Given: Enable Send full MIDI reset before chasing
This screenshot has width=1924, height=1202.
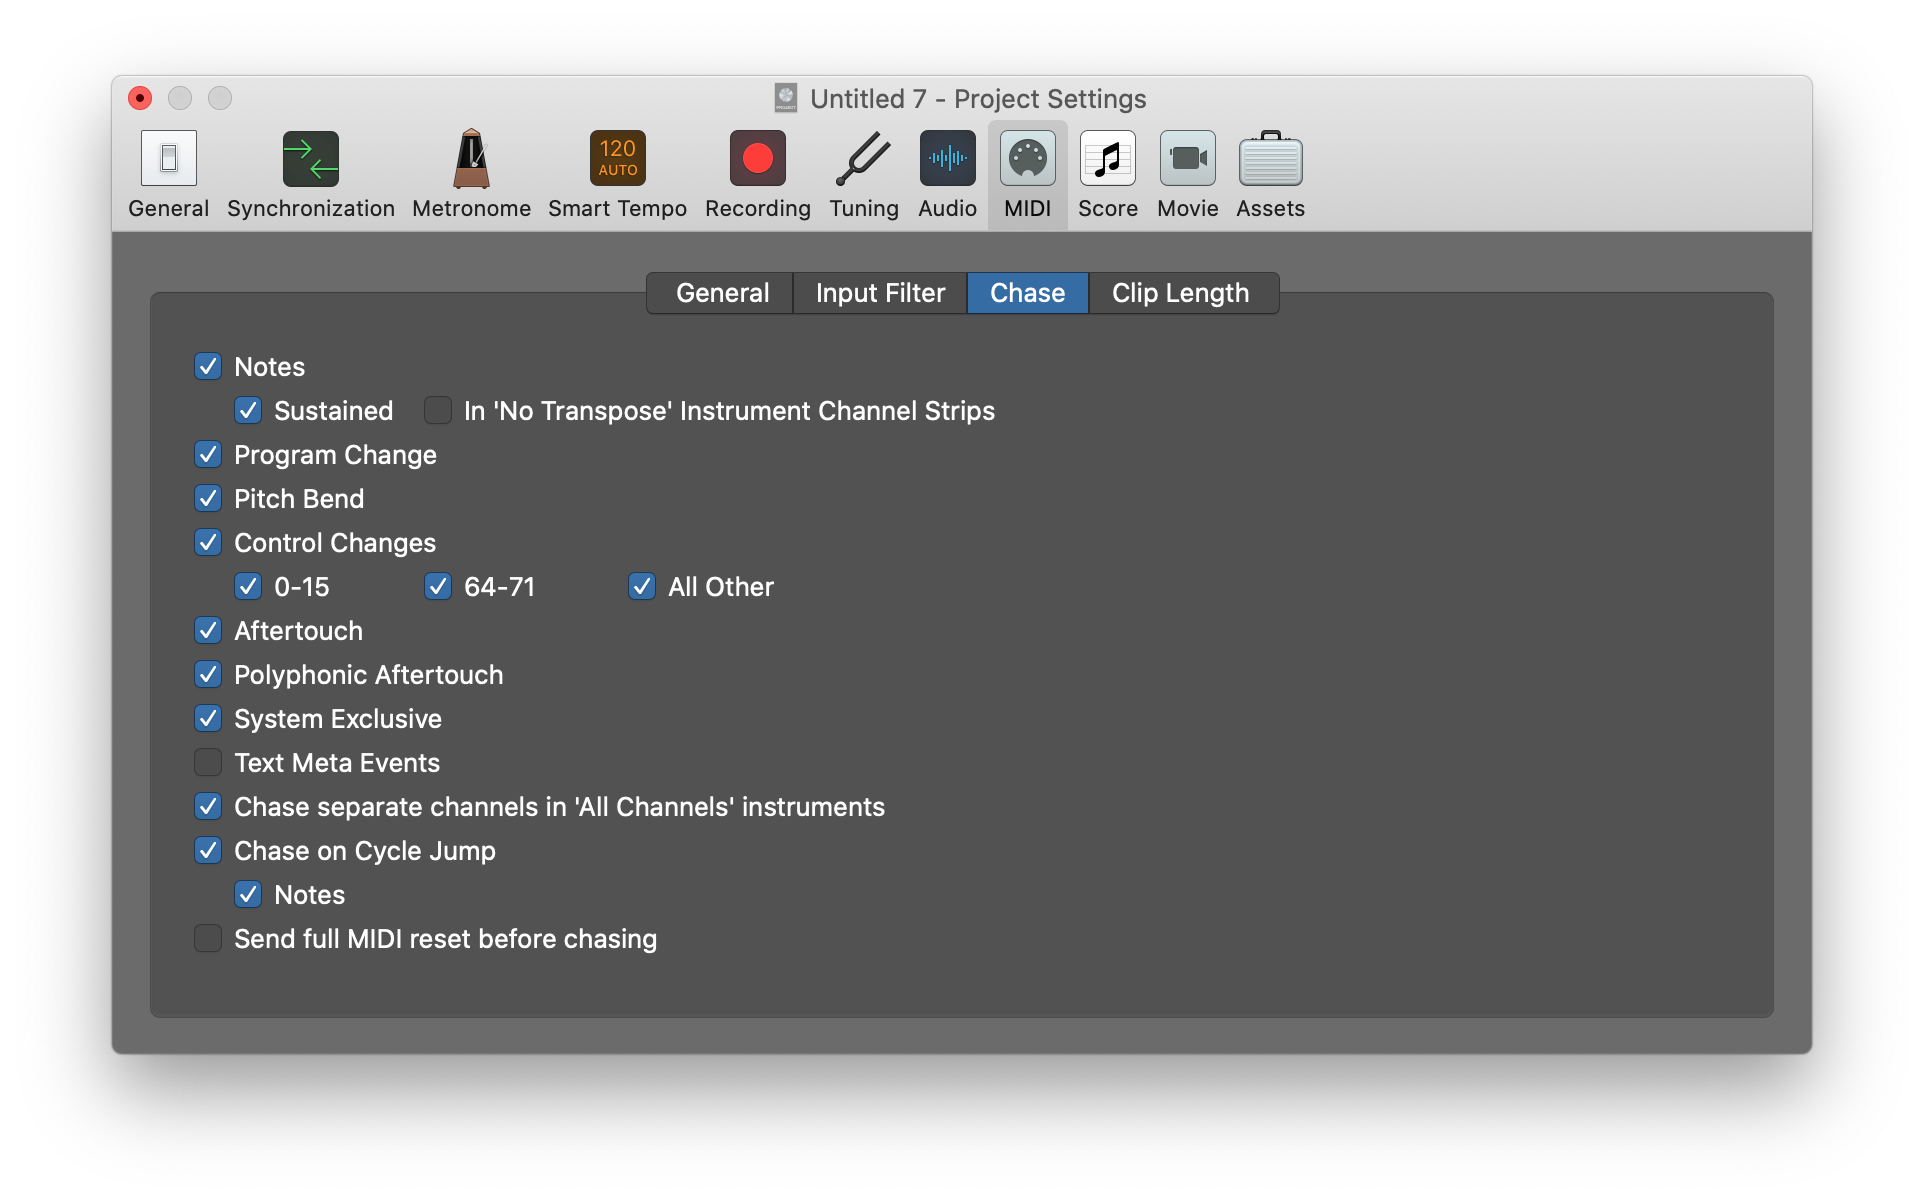Looking at the screenshot, I should [208, 939].
